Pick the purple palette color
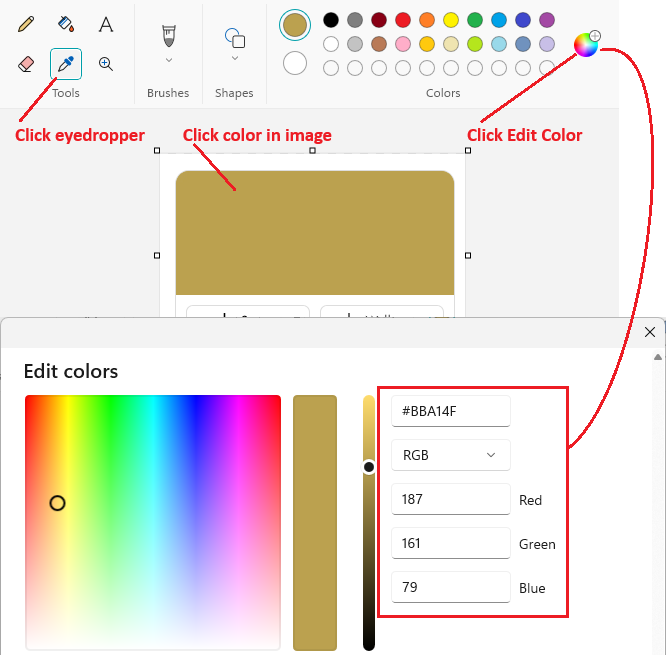This screenshot has width=666, height=655. click(x=547, y=20)
